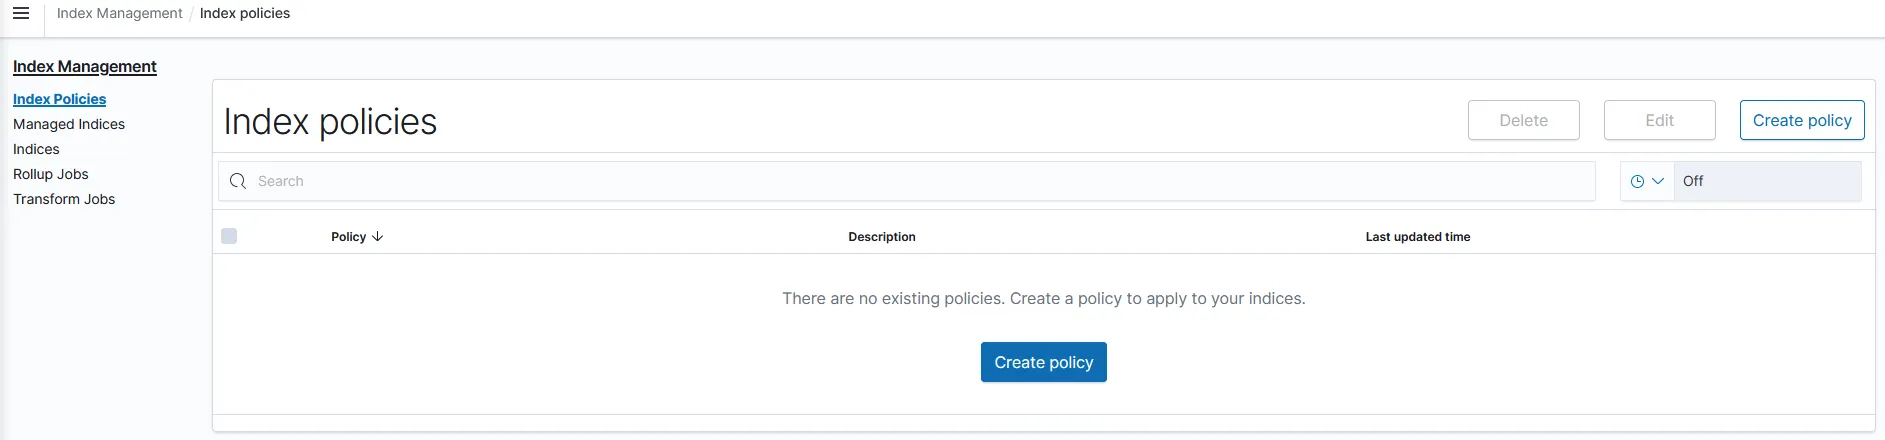This screenshot has width=1885, height=440.
Task: Click Index policies in the breadcrumb
Action: (x=245, y=13)
